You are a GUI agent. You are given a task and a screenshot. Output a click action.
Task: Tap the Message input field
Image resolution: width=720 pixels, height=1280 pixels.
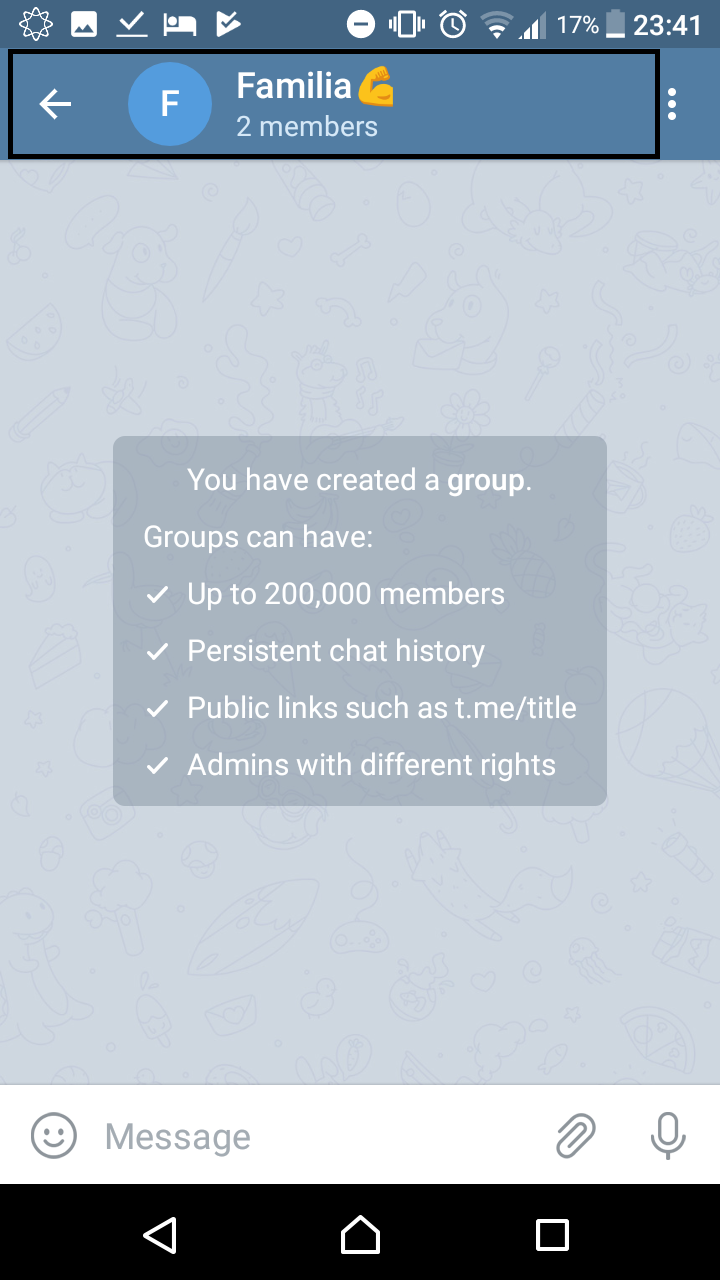[250, 1136]
